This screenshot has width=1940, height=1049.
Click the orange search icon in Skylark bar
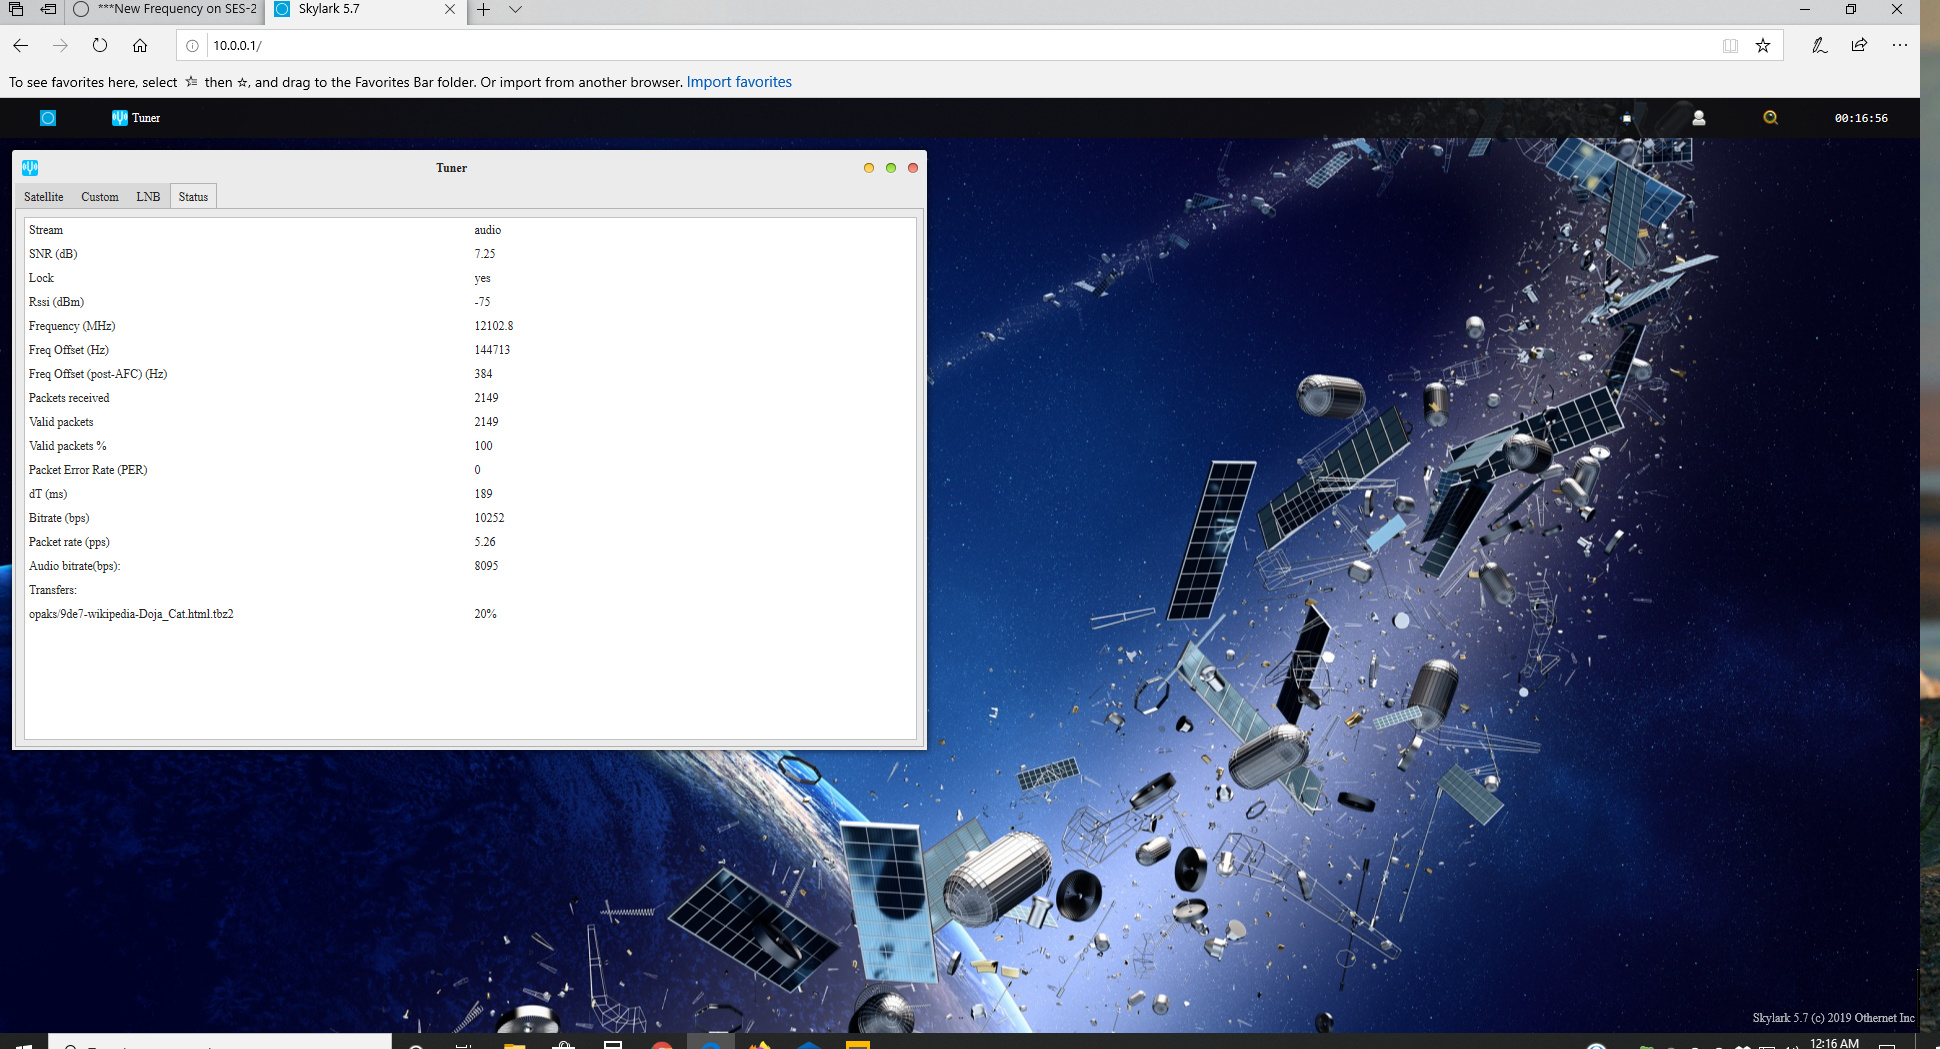(1770, 118)
